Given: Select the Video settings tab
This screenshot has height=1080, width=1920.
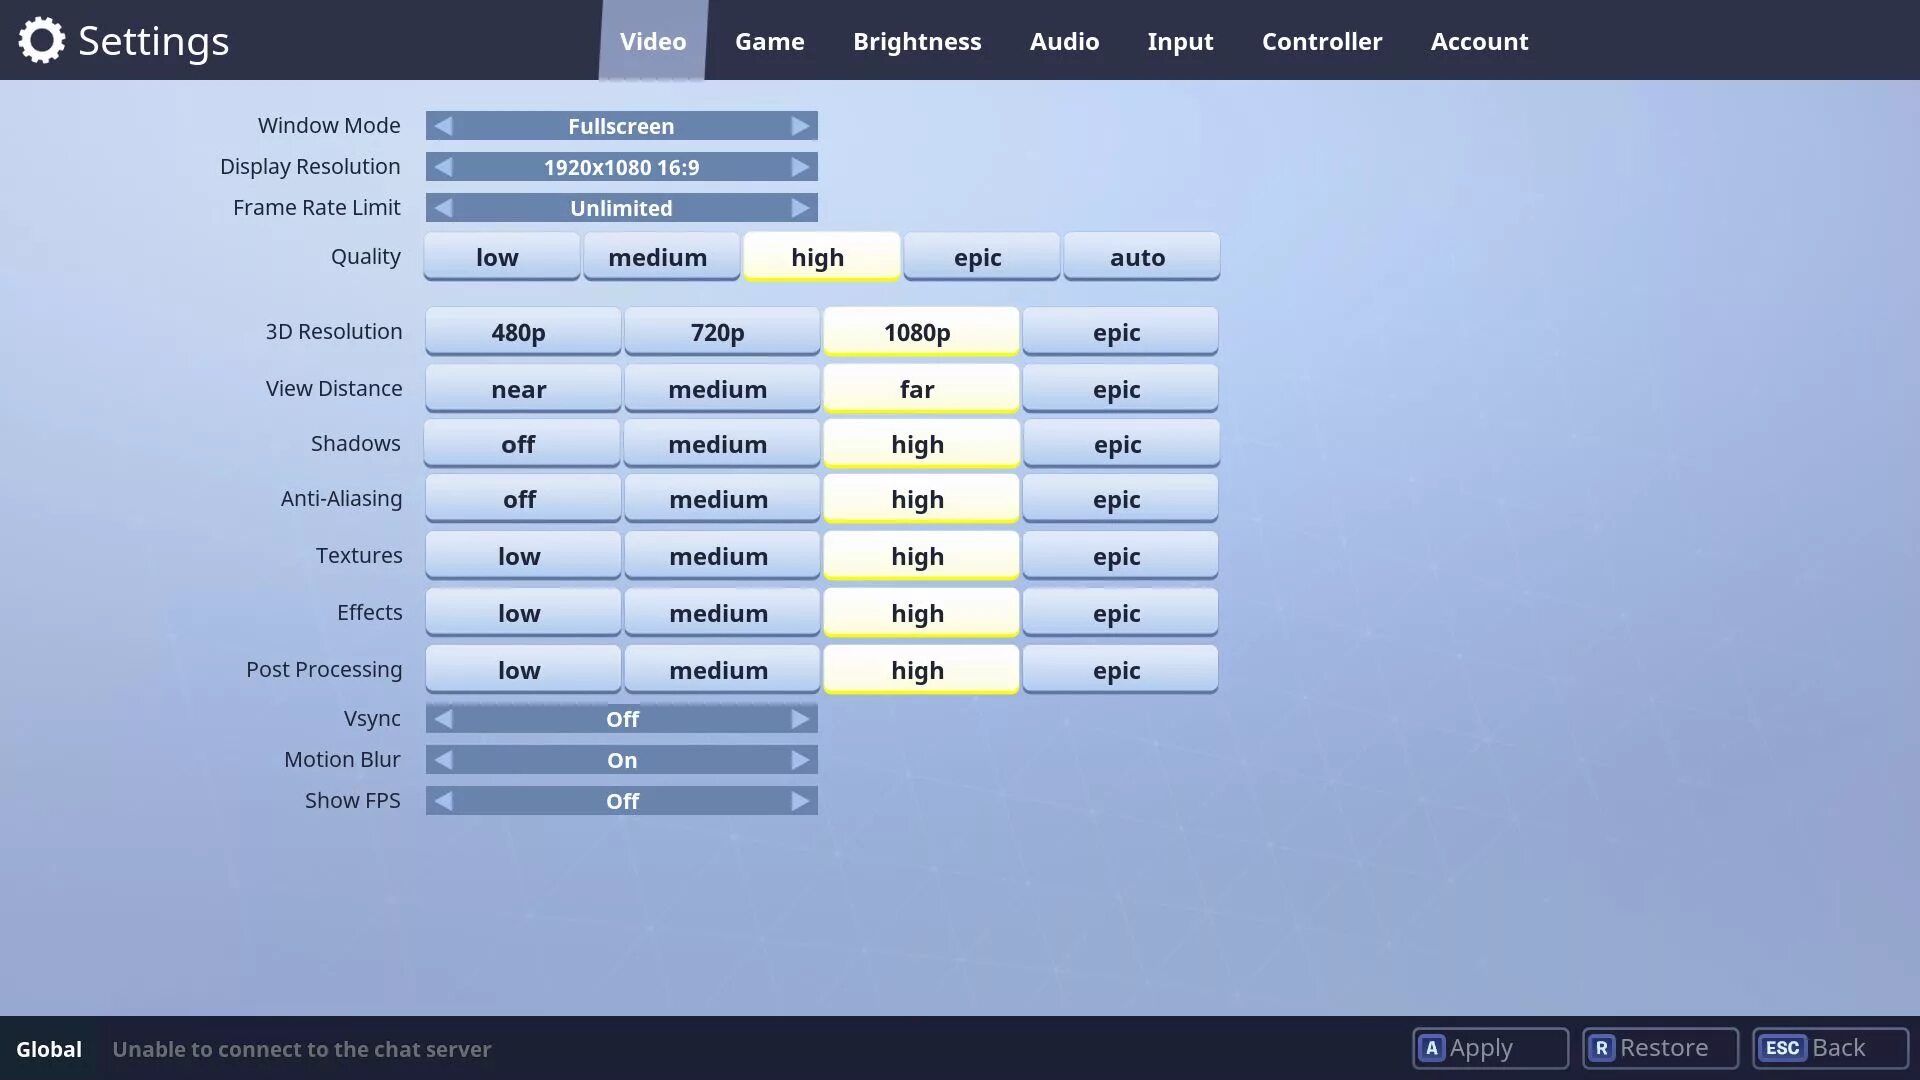Looking at the screenshot, I should (x=653, y=40).
